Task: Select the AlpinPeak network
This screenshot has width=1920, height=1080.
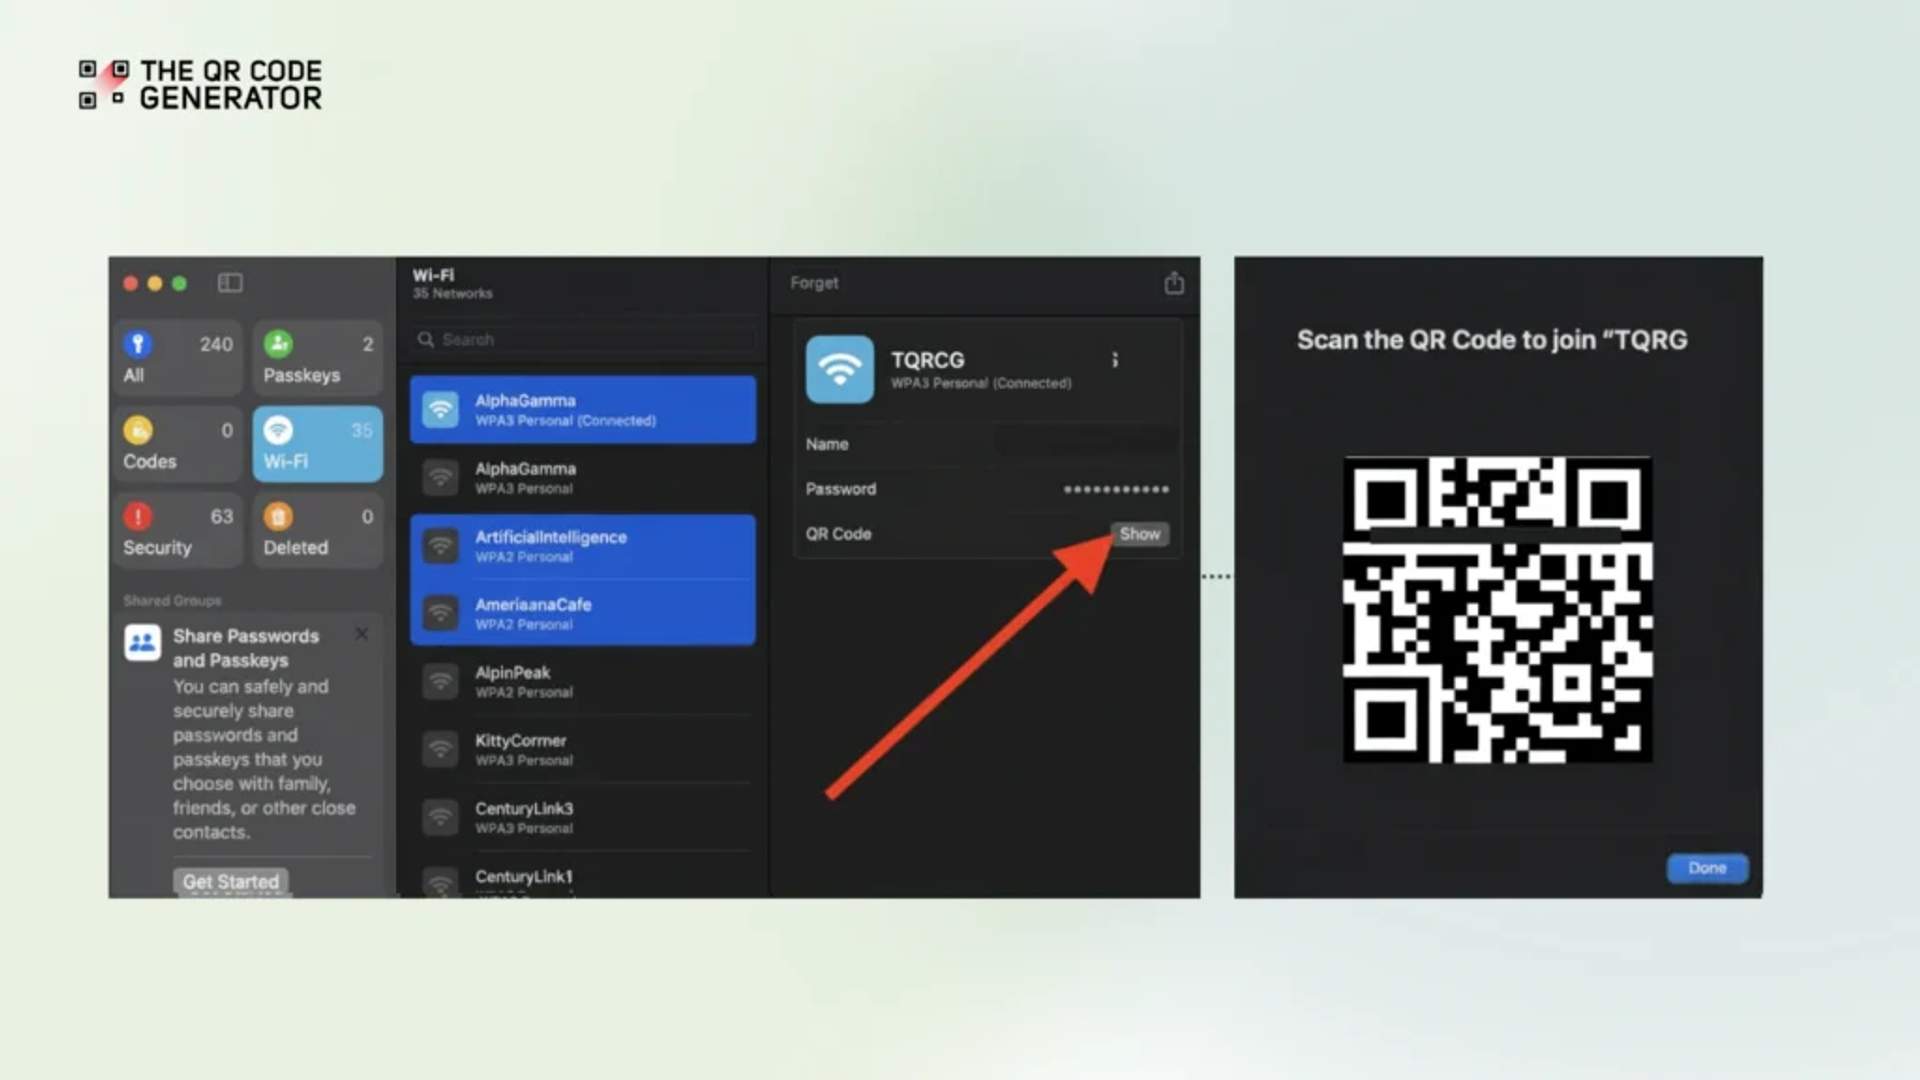Action: pyautogui.click(x=583, y=681)
